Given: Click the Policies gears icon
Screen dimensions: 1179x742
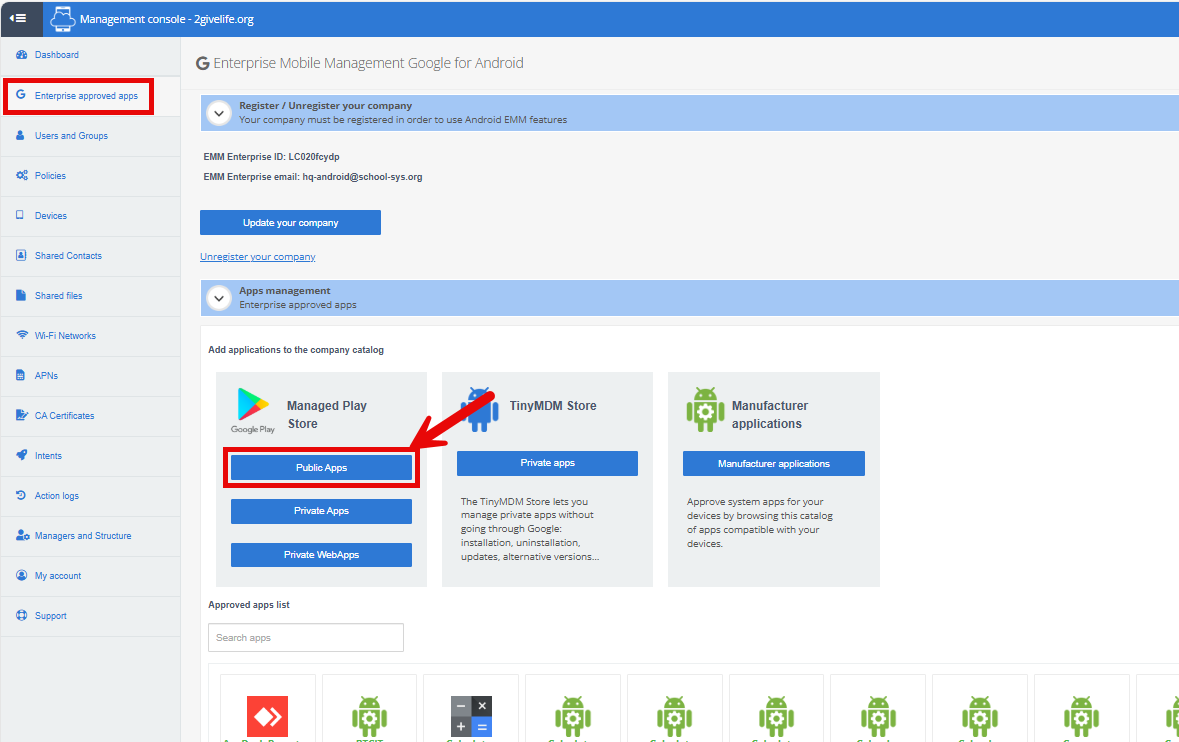Looking at the screenshot, I should tap(21, 176).
